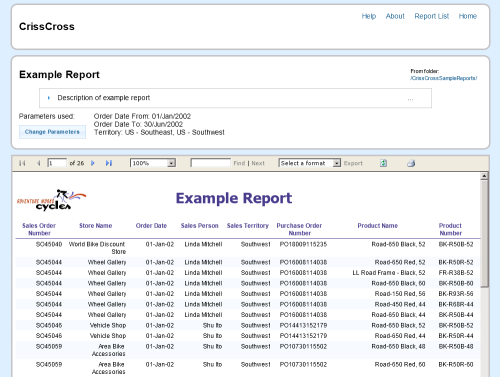This screenshot has width=500, height=377.
Task: Click the Export link
Action: (x=353, y=163)
